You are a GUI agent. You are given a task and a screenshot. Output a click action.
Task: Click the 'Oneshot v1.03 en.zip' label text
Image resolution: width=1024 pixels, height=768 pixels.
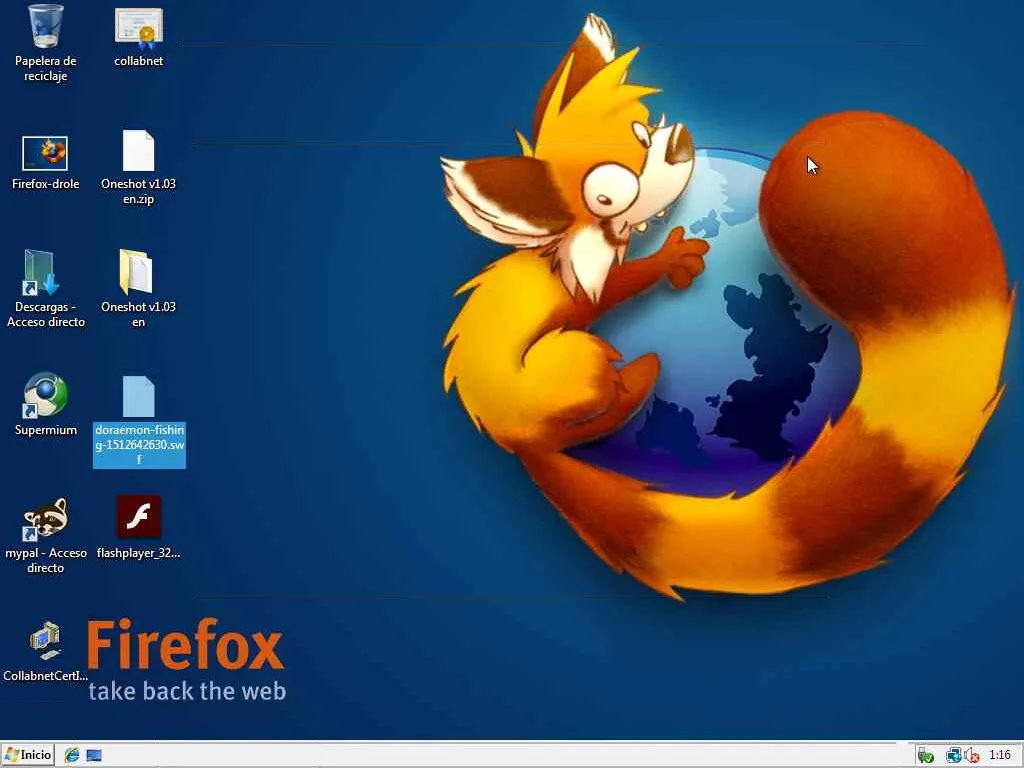pyautogui.click(x=138, y=191)
